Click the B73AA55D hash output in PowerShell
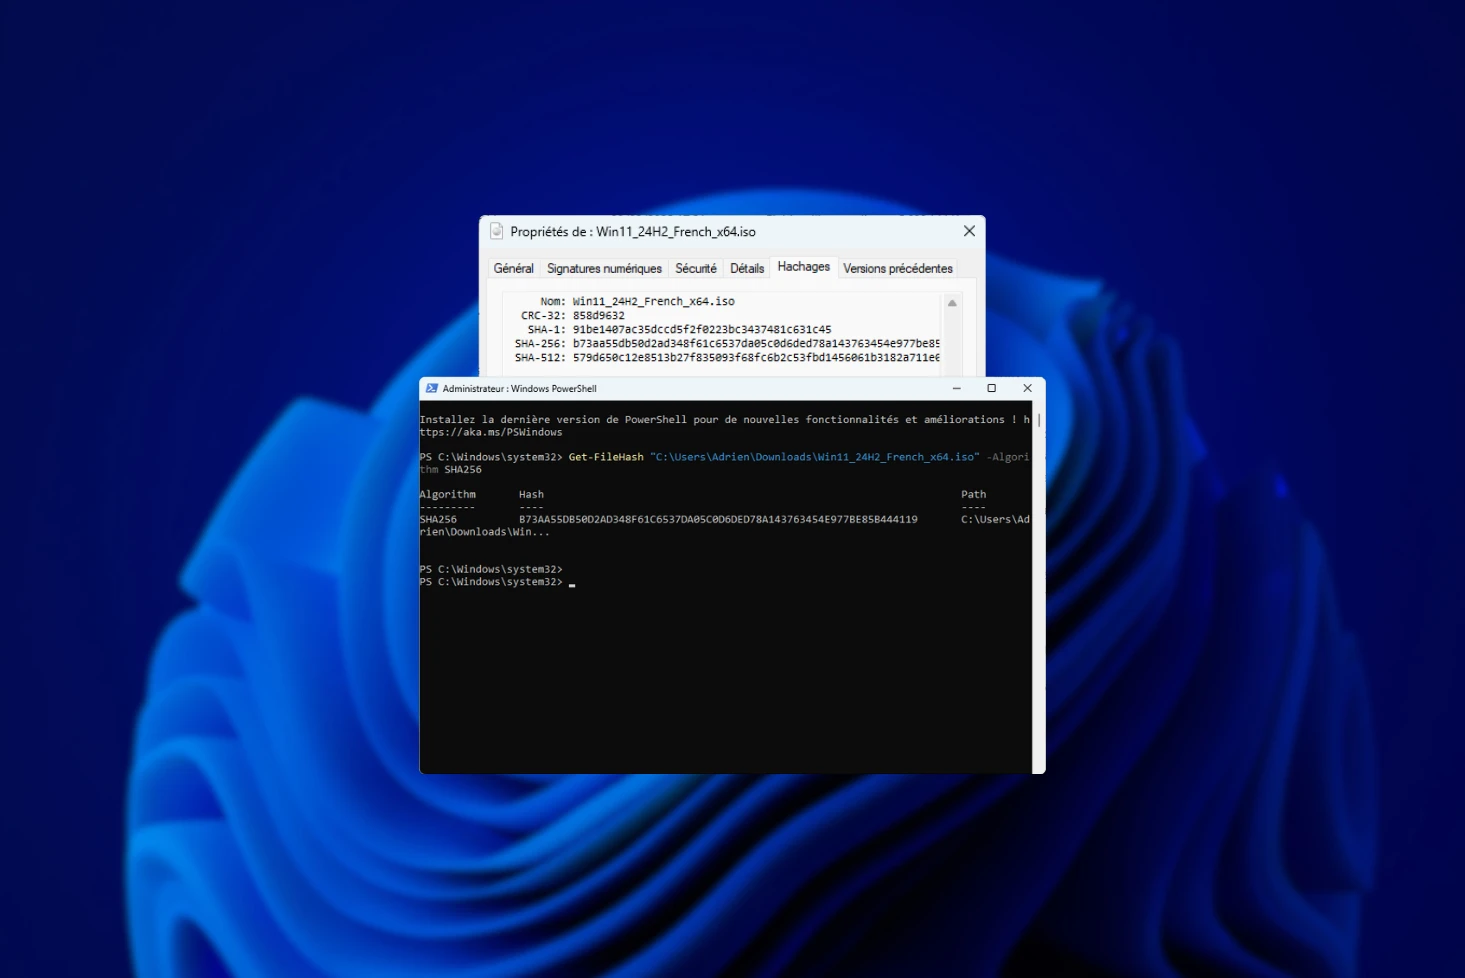The height and width of the screenshot is (978, 1465). point(717,519)
